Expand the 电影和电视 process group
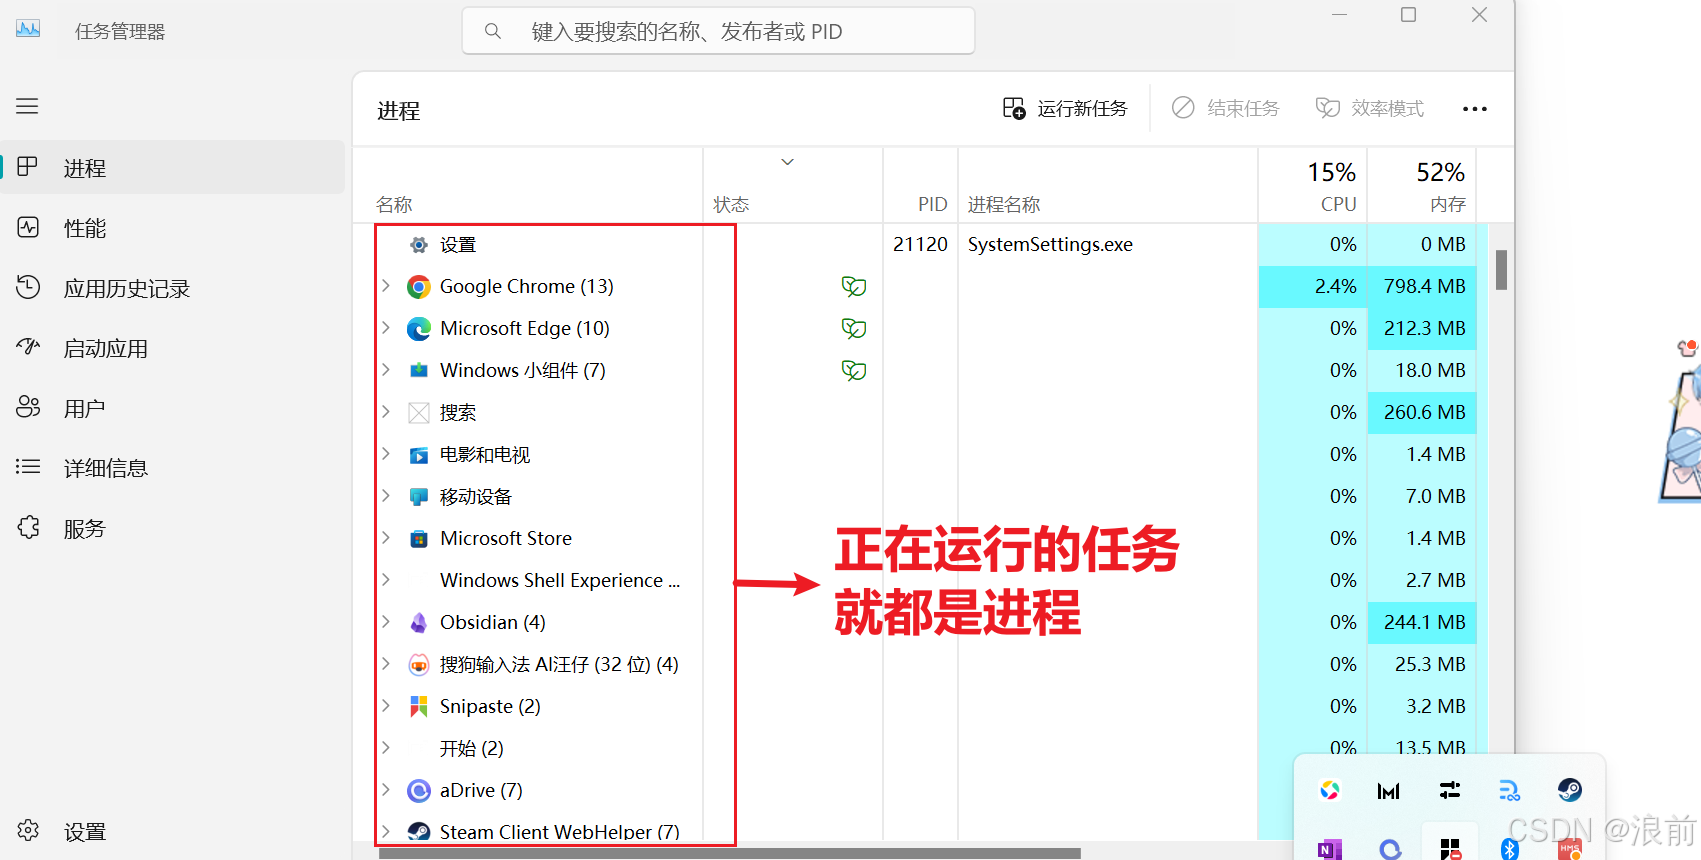 click(386, 454)
